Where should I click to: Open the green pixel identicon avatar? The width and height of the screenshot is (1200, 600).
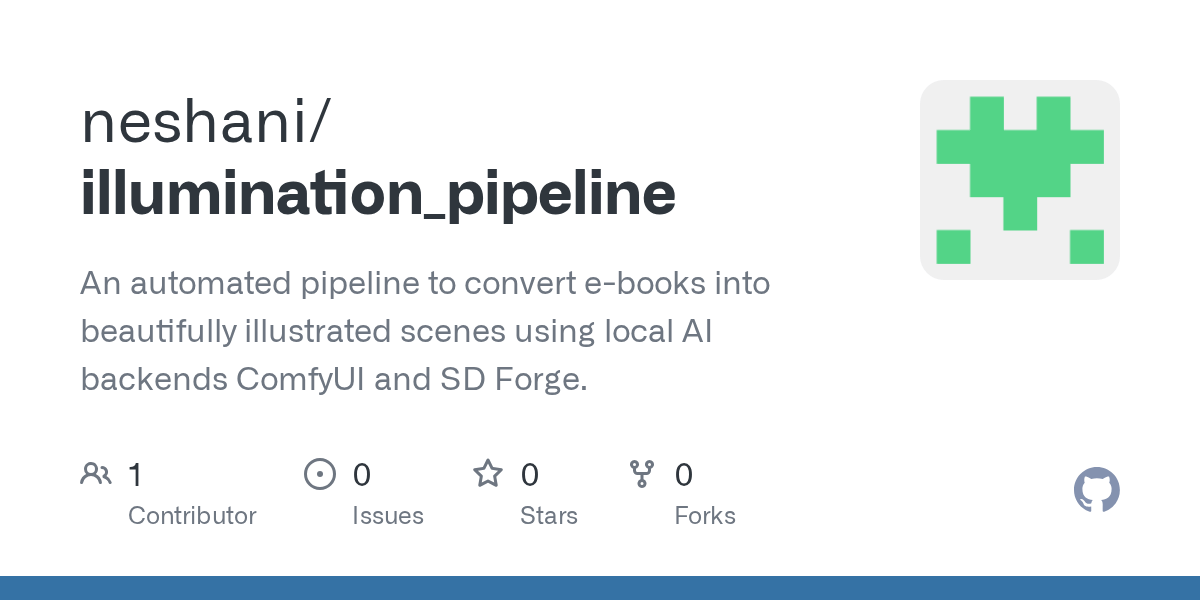(x=1020, y=180)
